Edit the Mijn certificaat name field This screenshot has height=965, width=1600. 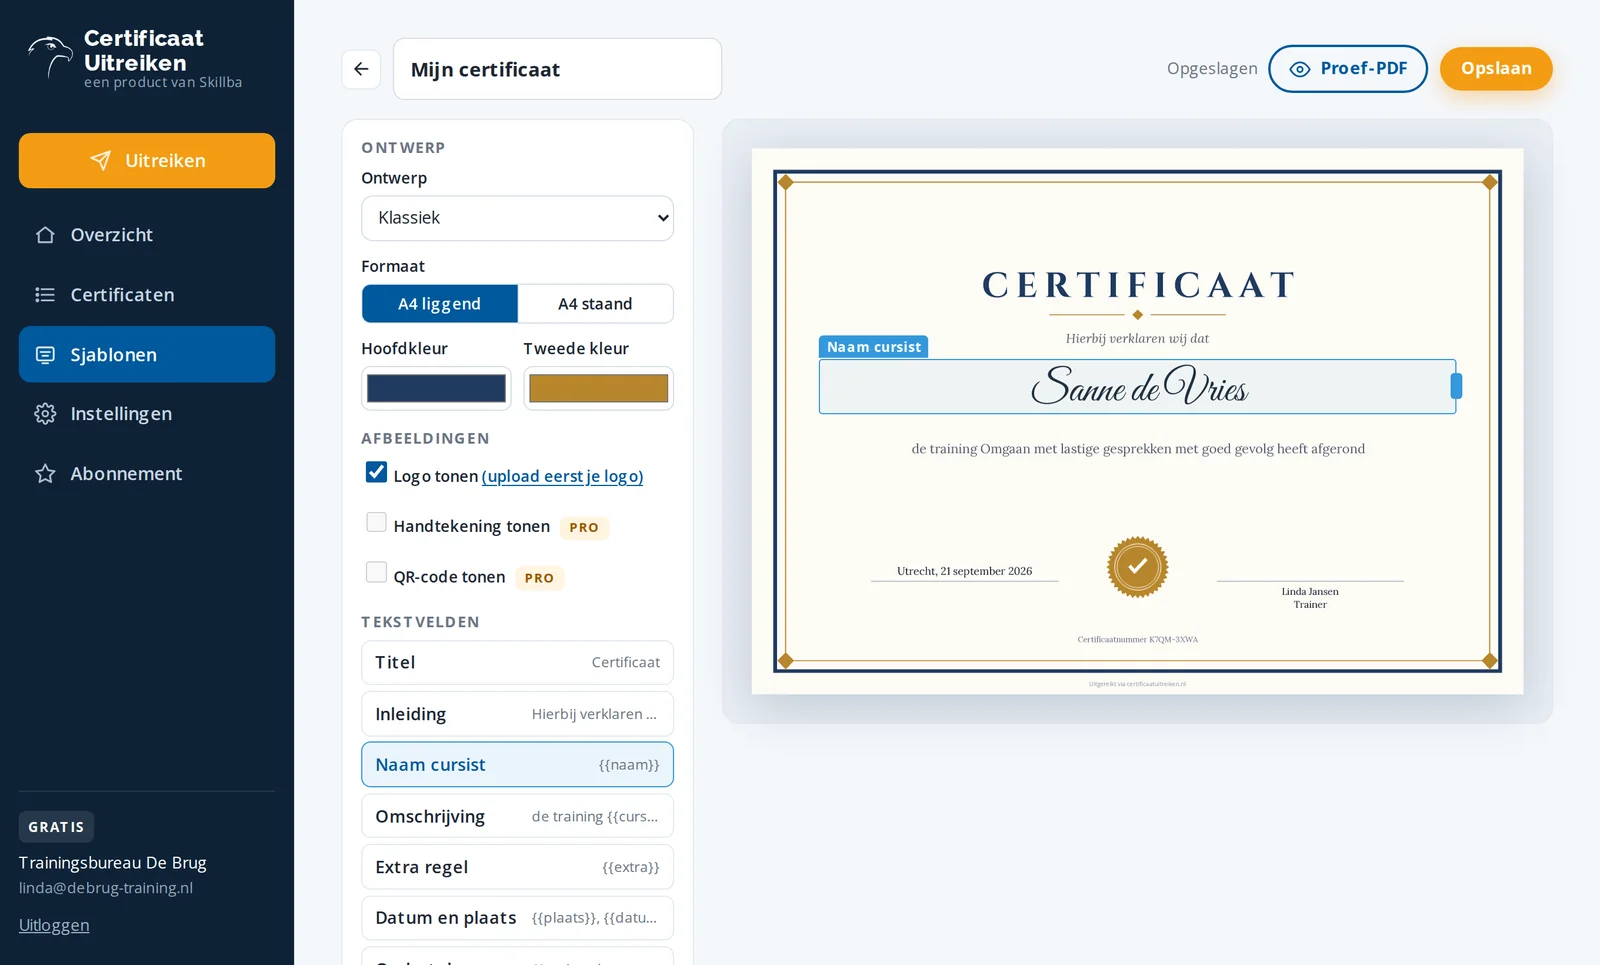[557, 69]
